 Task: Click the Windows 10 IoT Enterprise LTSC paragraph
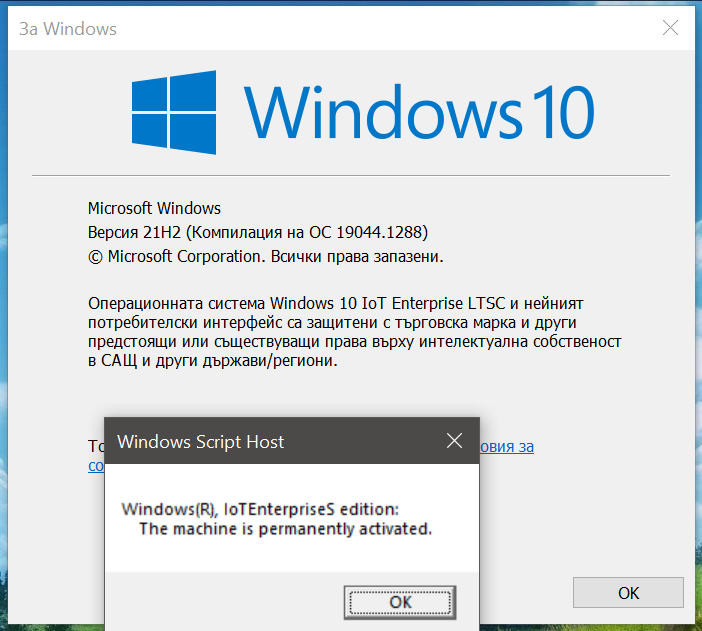point(355,332)
